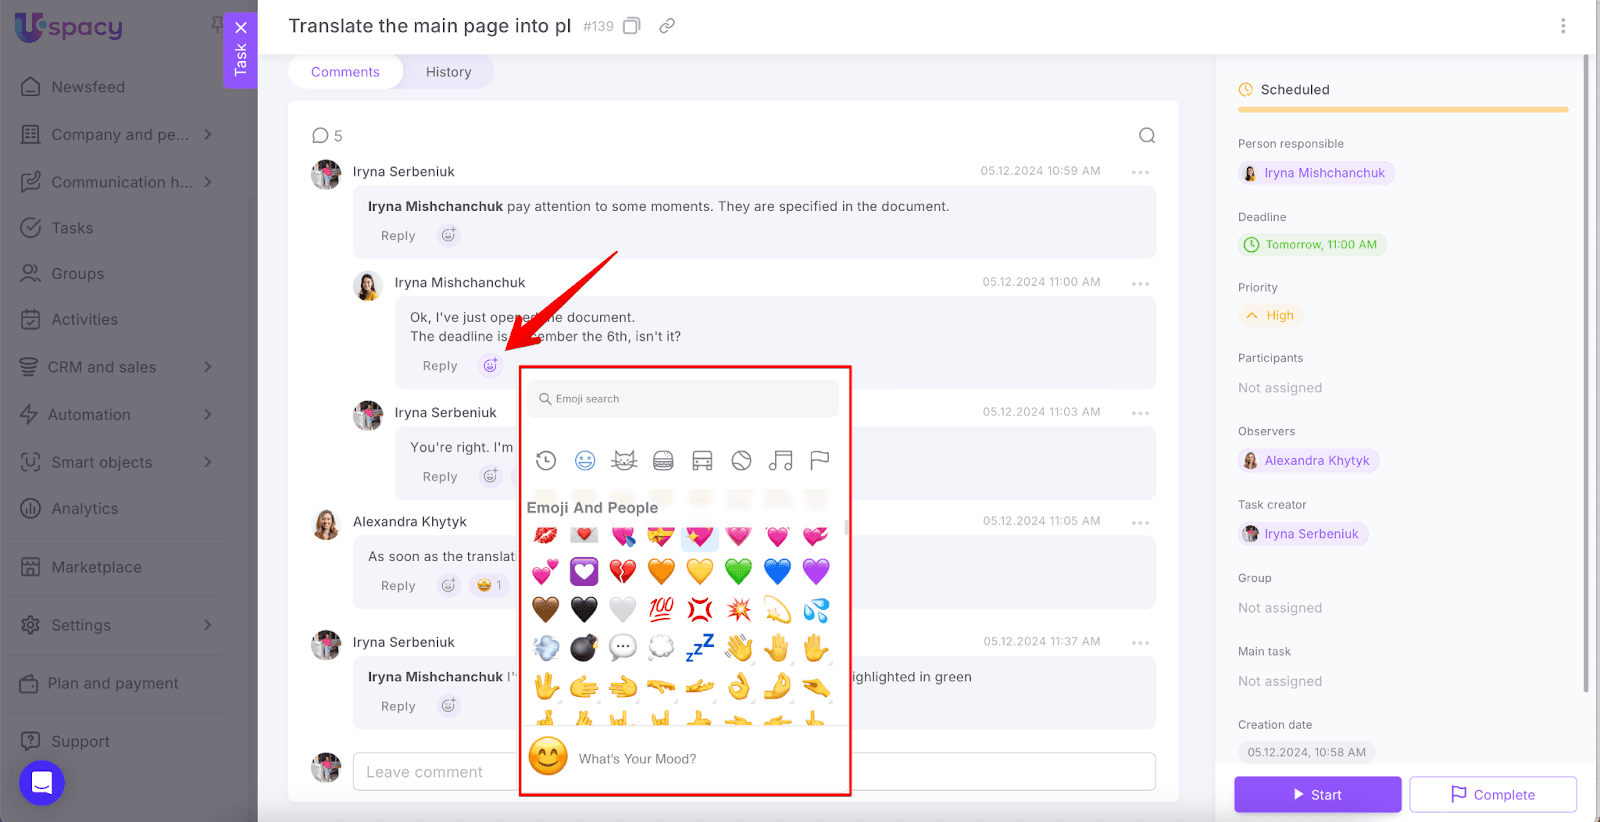Open the support chat bubble widget

click(42, 782)
